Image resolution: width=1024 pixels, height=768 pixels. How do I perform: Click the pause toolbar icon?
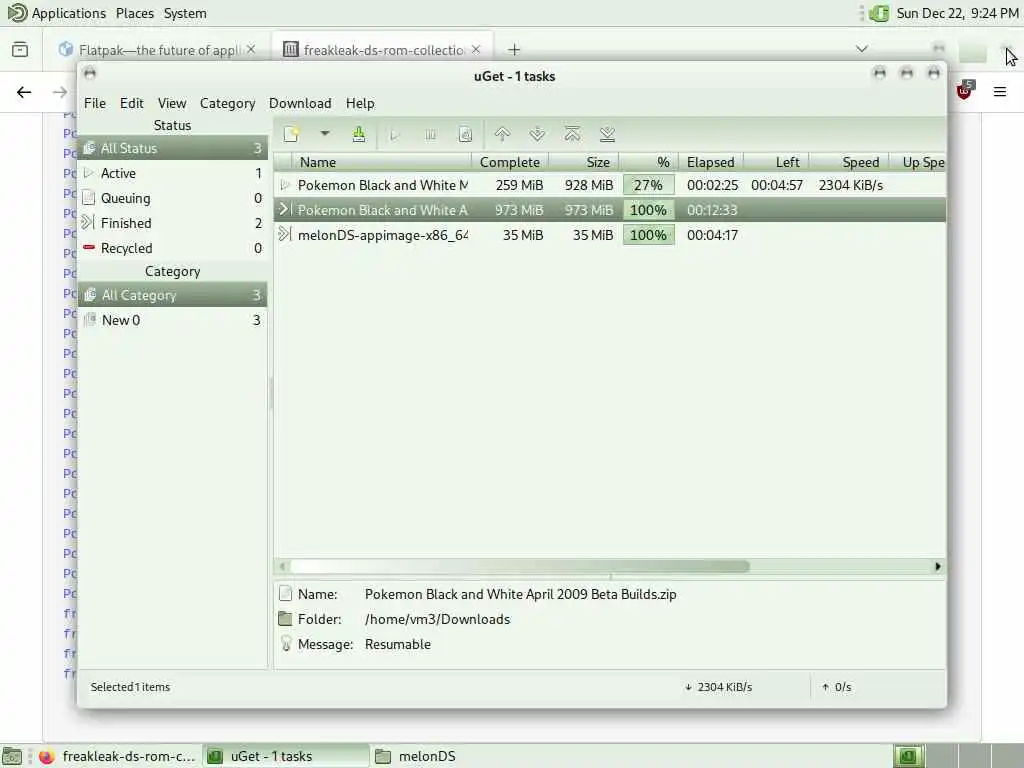430,135
